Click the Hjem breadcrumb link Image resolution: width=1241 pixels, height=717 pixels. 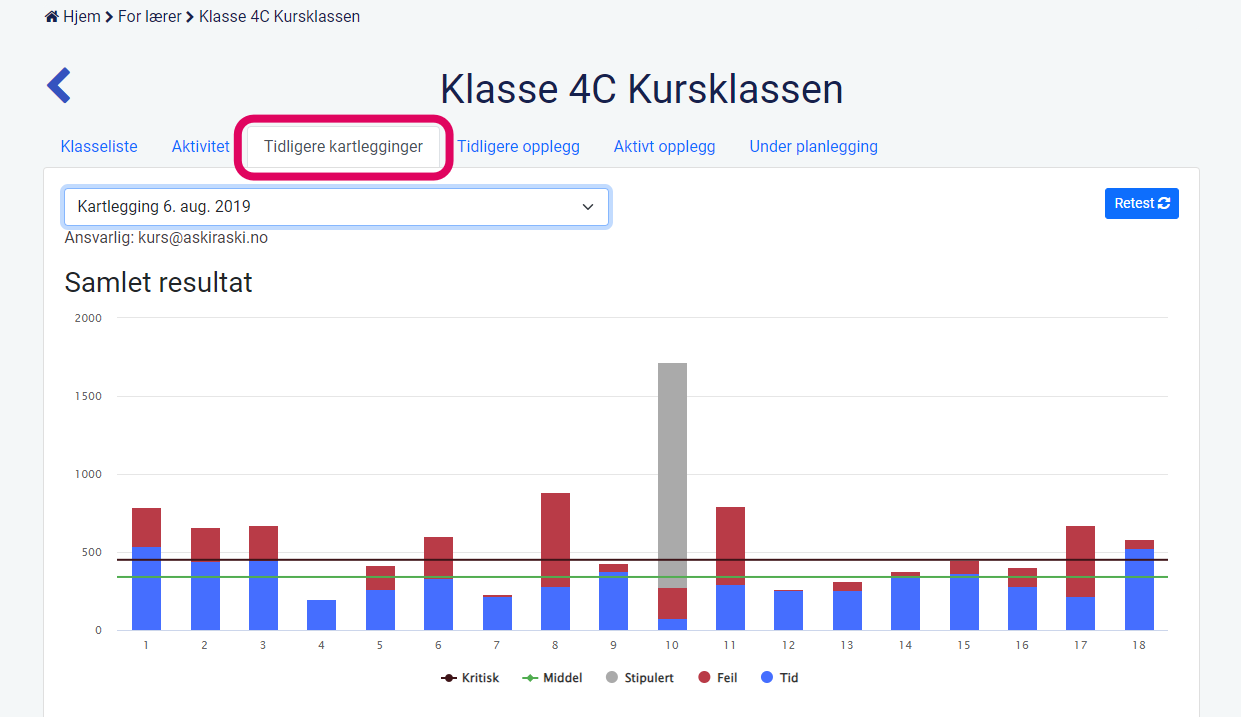pyautogui.click(x=81, y=17)
